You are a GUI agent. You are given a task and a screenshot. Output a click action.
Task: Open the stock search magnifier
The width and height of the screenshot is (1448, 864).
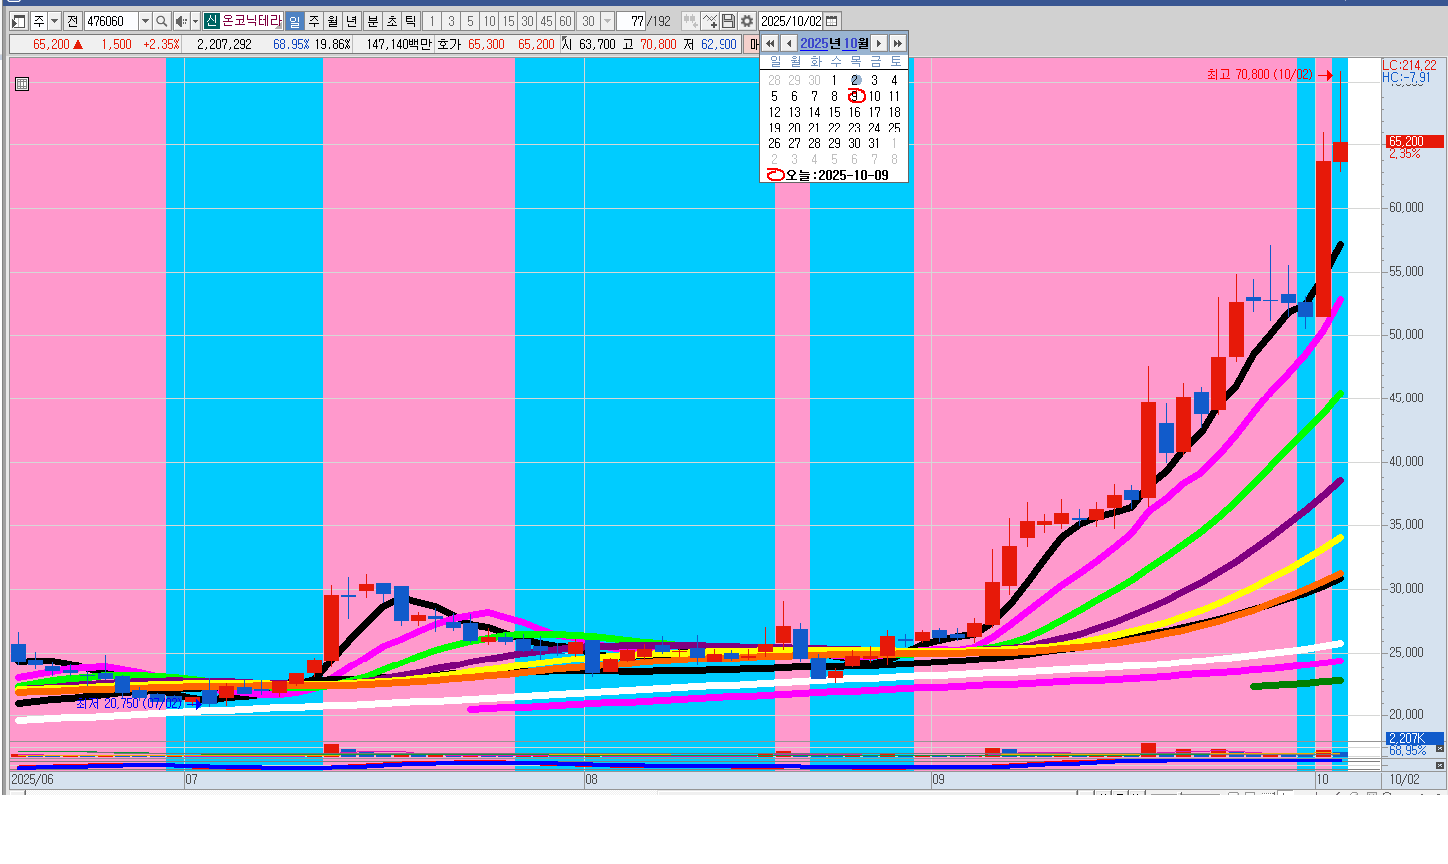pos(161,21)
